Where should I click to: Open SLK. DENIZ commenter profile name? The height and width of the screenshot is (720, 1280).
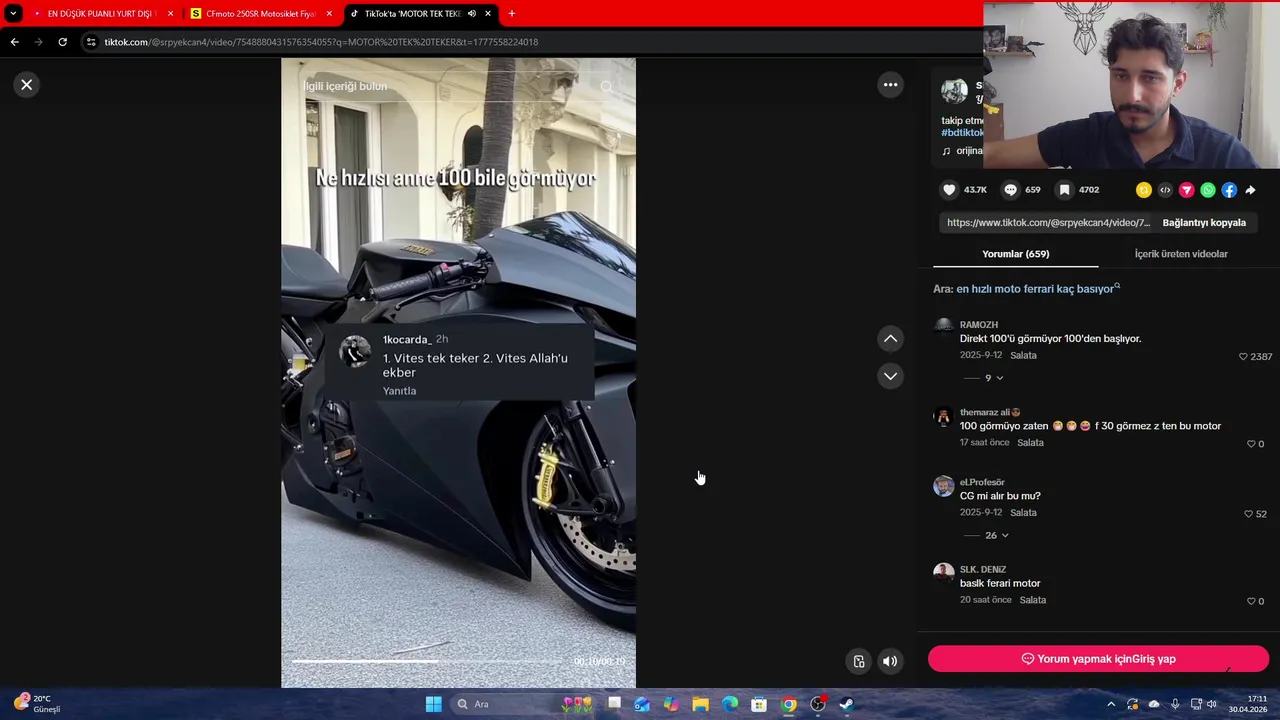(983, 570)
